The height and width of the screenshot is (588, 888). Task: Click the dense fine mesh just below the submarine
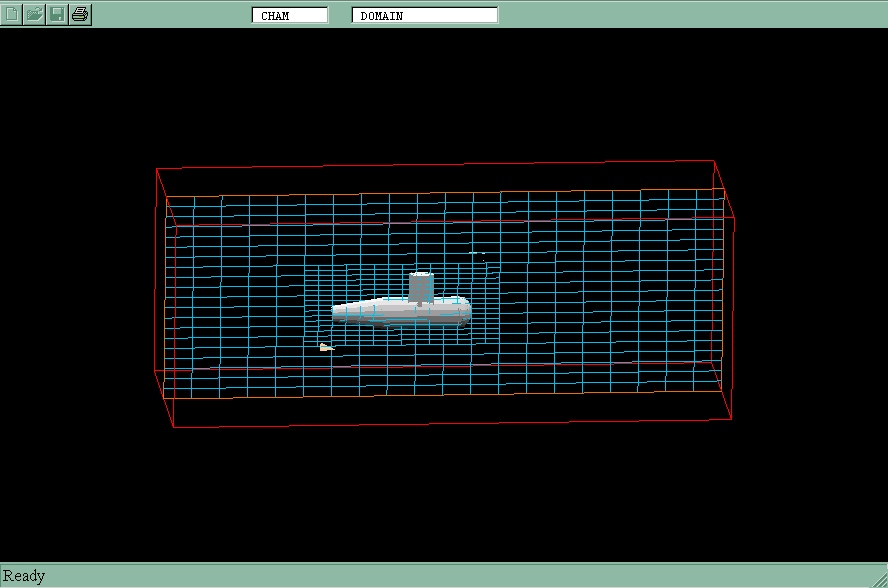400,340
